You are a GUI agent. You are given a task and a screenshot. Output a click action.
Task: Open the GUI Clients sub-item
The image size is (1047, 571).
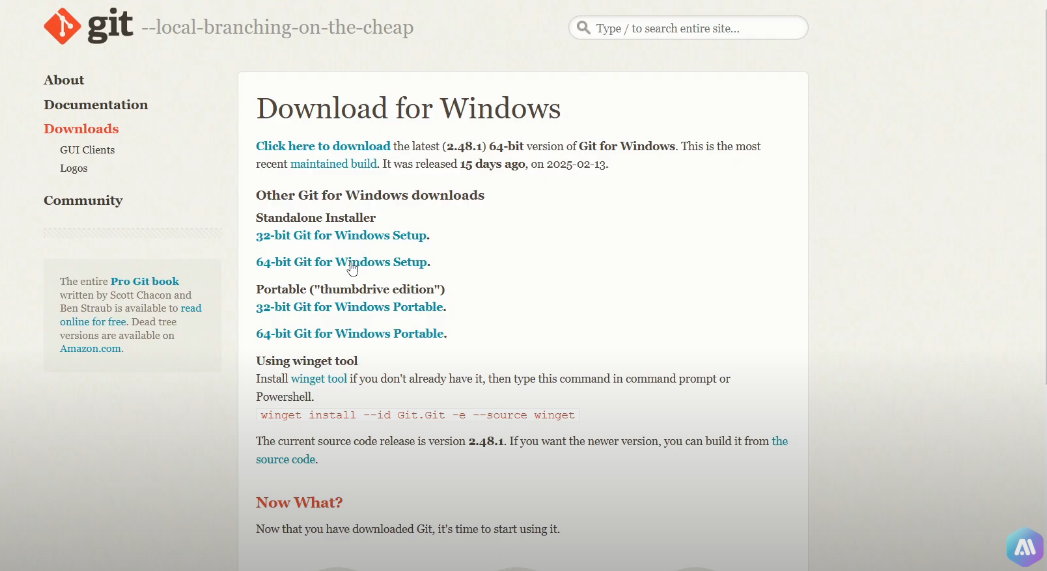pos(87,150)
